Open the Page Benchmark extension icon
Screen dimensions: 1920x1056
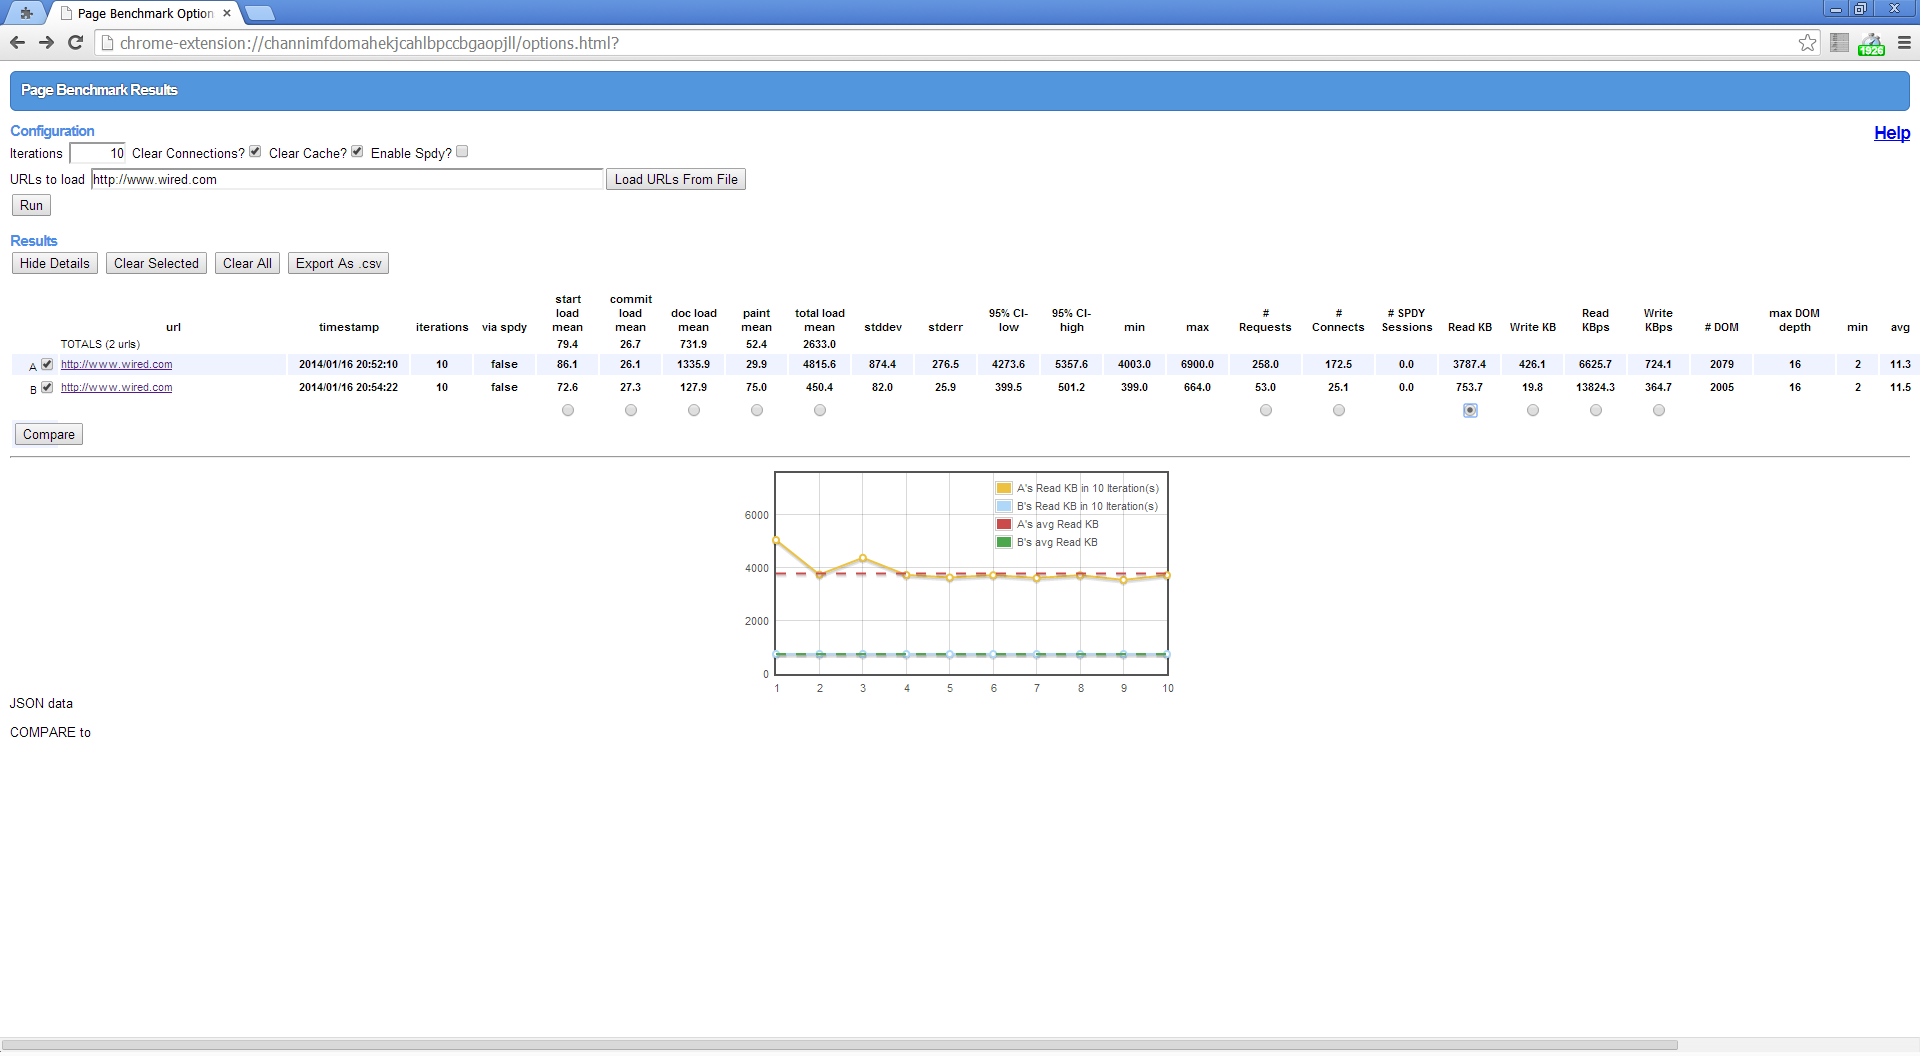1871,43
